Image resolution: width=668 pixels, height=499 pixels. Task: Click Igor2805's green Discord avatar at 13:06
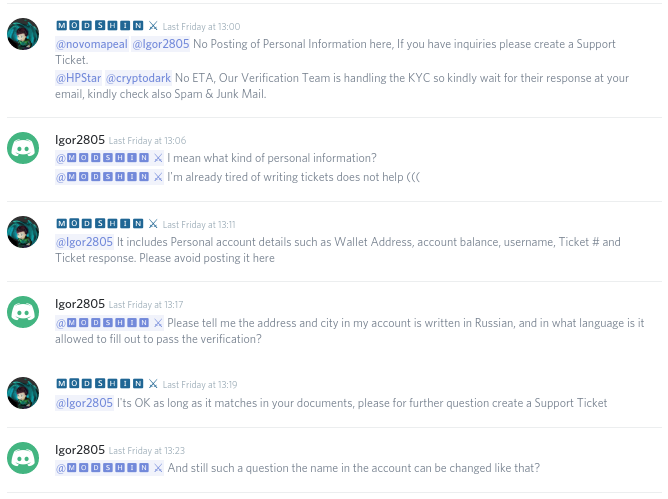(23, 148)
